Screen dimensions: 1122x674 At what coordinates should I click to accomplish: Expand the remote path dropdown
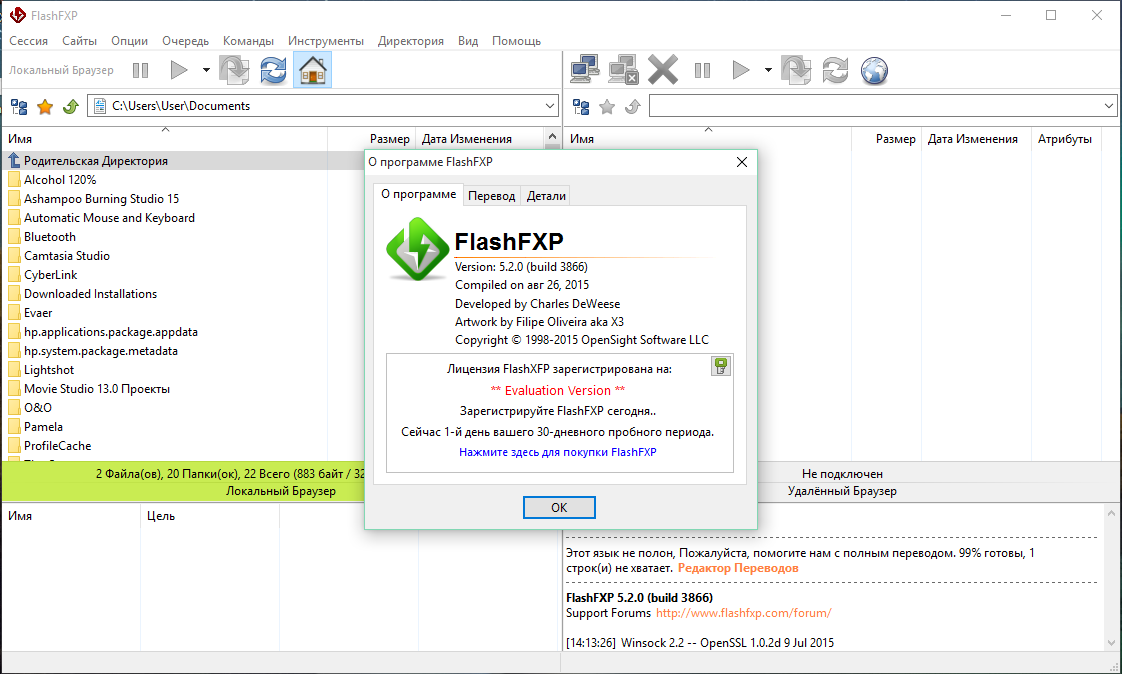(1108, 106)
